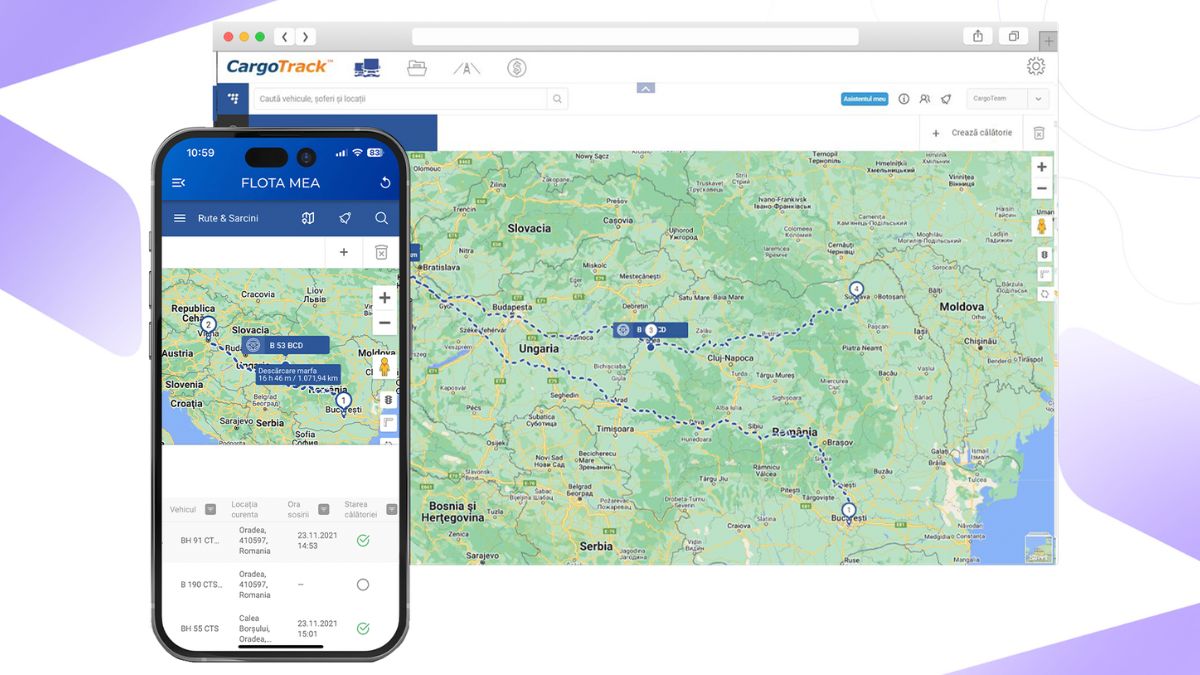The height and width of the screenshot is (675, 1200).
Task: Click Creează călătorie button
Action: pyautogui.click(x=972, y=132)
